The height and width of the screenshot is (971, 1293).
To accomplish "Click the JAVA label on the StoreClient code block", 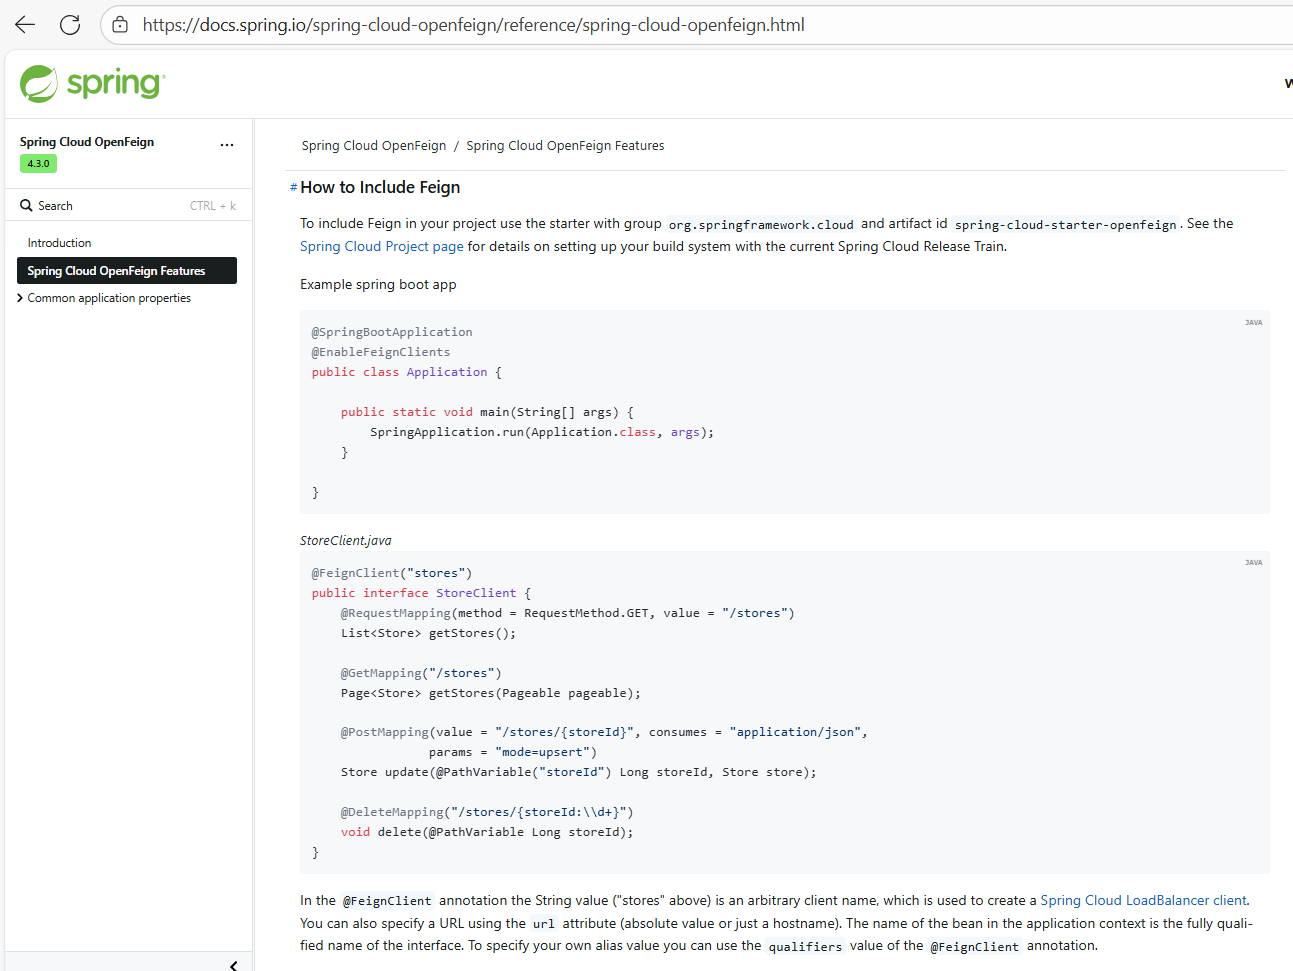I will (x=1253, y=563).
